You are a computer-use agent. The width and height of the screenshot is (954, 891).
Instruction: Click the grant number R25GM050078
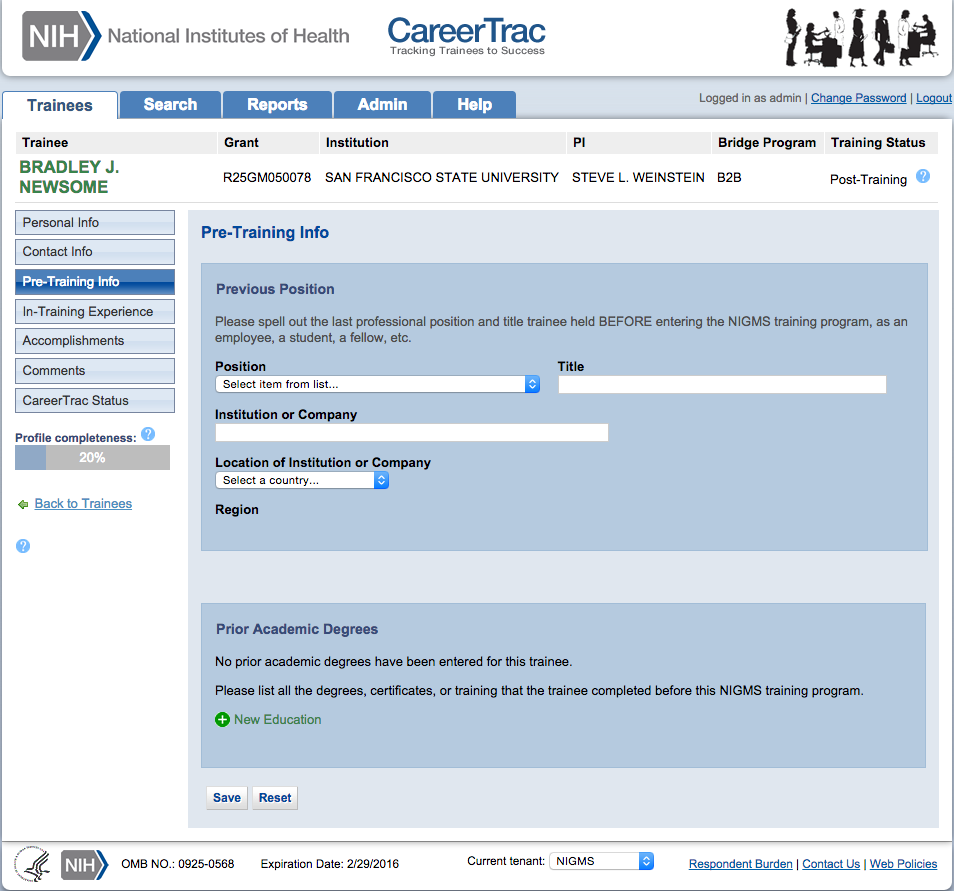(267, 178)
